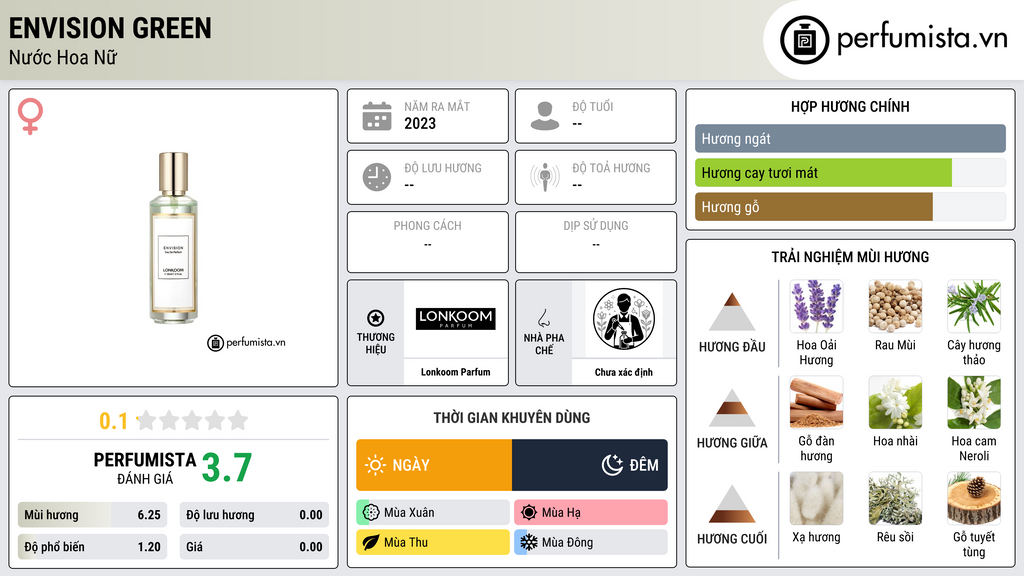This screenshot has height=576, width=1024.
Task: Click the green 3.7 Perfumista score
Action: pyautogui.click(x=227, y=468)
